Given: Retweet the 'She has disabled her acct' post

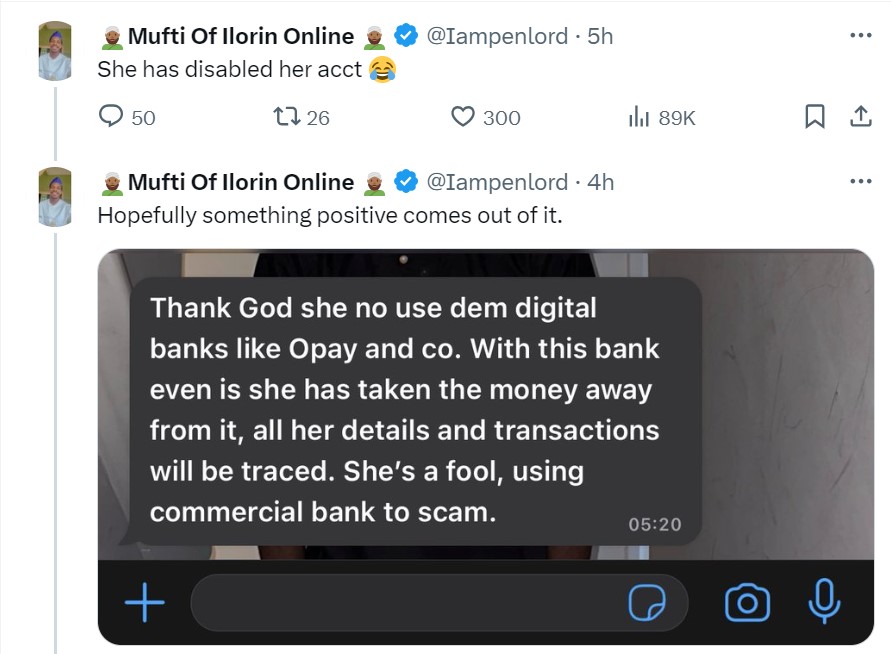Looking at the screenshot, I should coord(287,118).
